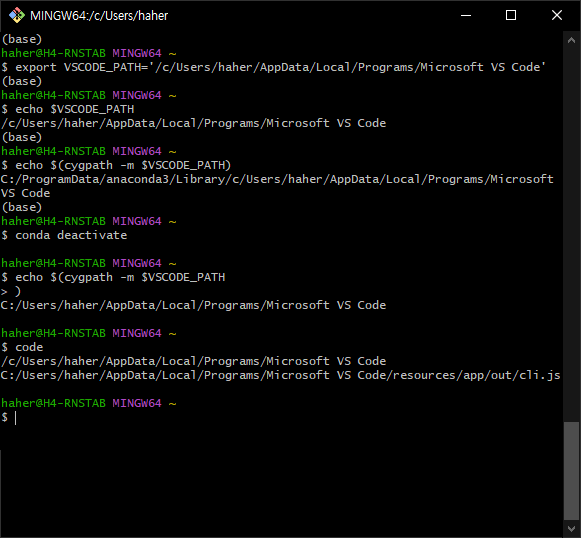The image size is (581, 538).
Task: Click the Git Bash icon in title bar
Action: (x=17, y=16)
